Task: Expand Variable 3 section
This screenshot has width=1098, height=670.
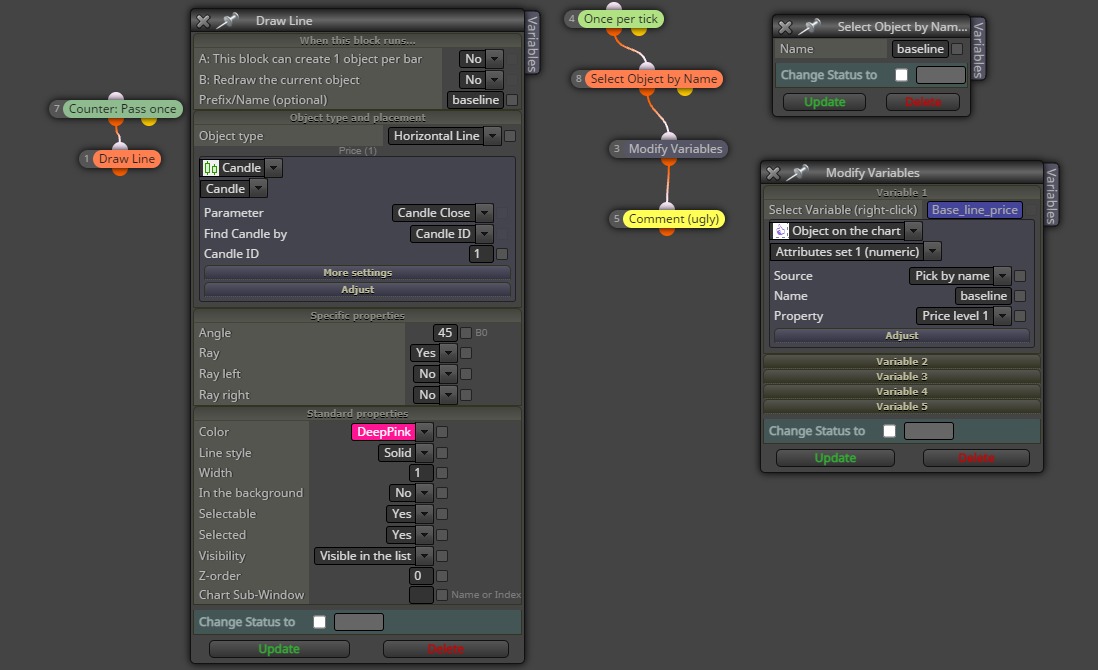Action: (901, 377)
